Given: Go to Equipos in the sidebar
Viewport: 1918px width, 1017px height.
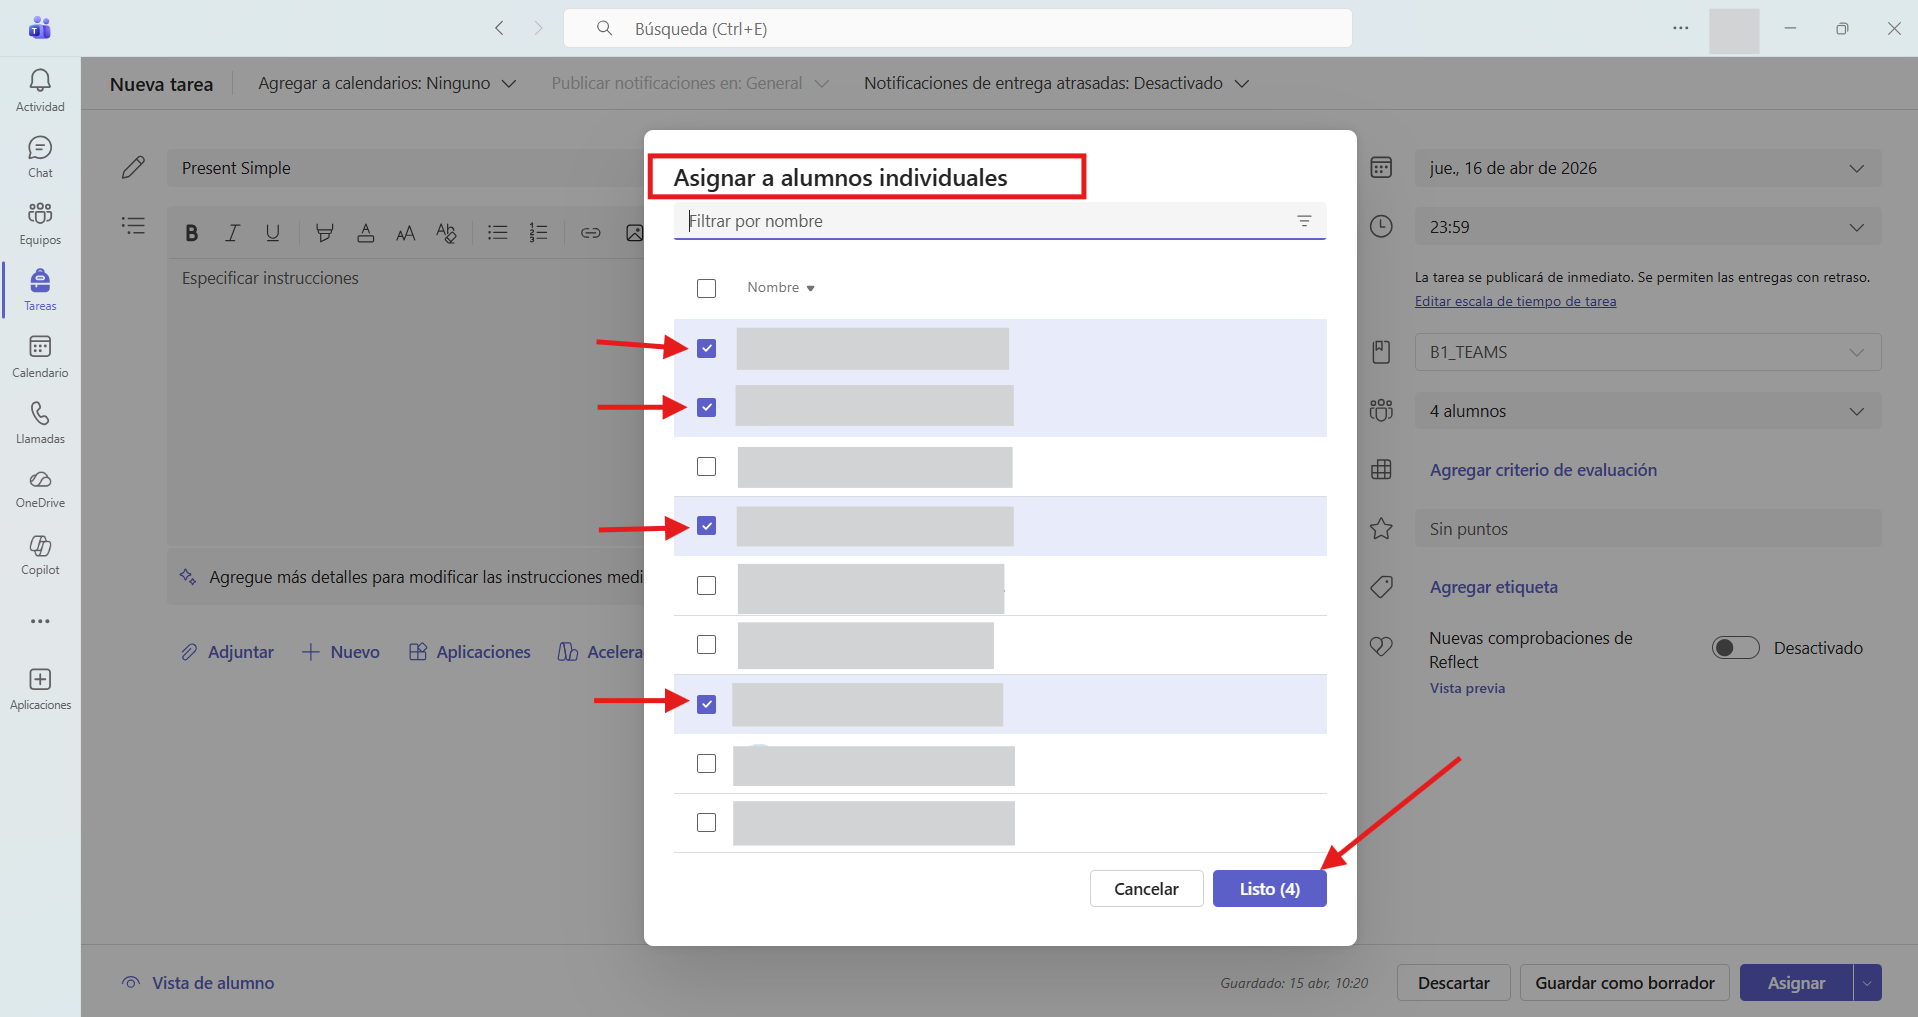Looking at the screenshot, I should pyautogui.click(x=40, y=223).
